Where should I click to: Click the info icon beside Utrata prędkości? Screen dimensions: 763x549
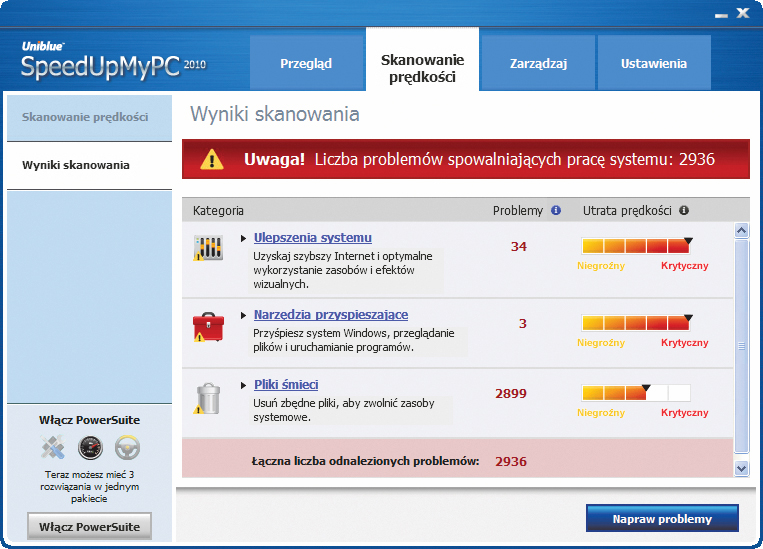point(684,211)
